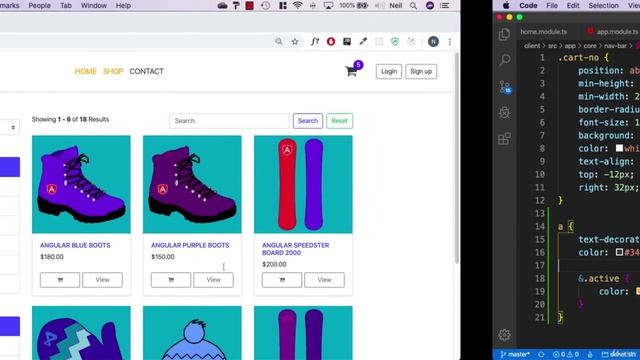Open VS Code Source Control icon
Image resolution: width=640 pixels, height=360 pixels.
click(504, 87)
